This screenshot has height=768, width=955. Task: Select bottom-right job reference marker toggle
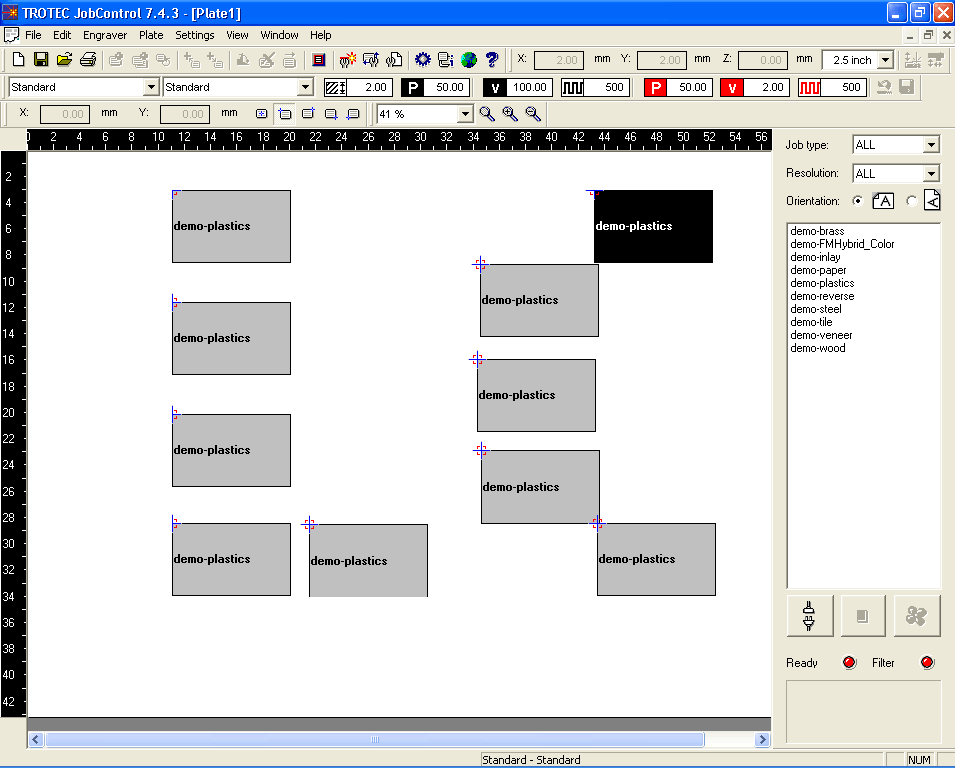tap(331, 114)
